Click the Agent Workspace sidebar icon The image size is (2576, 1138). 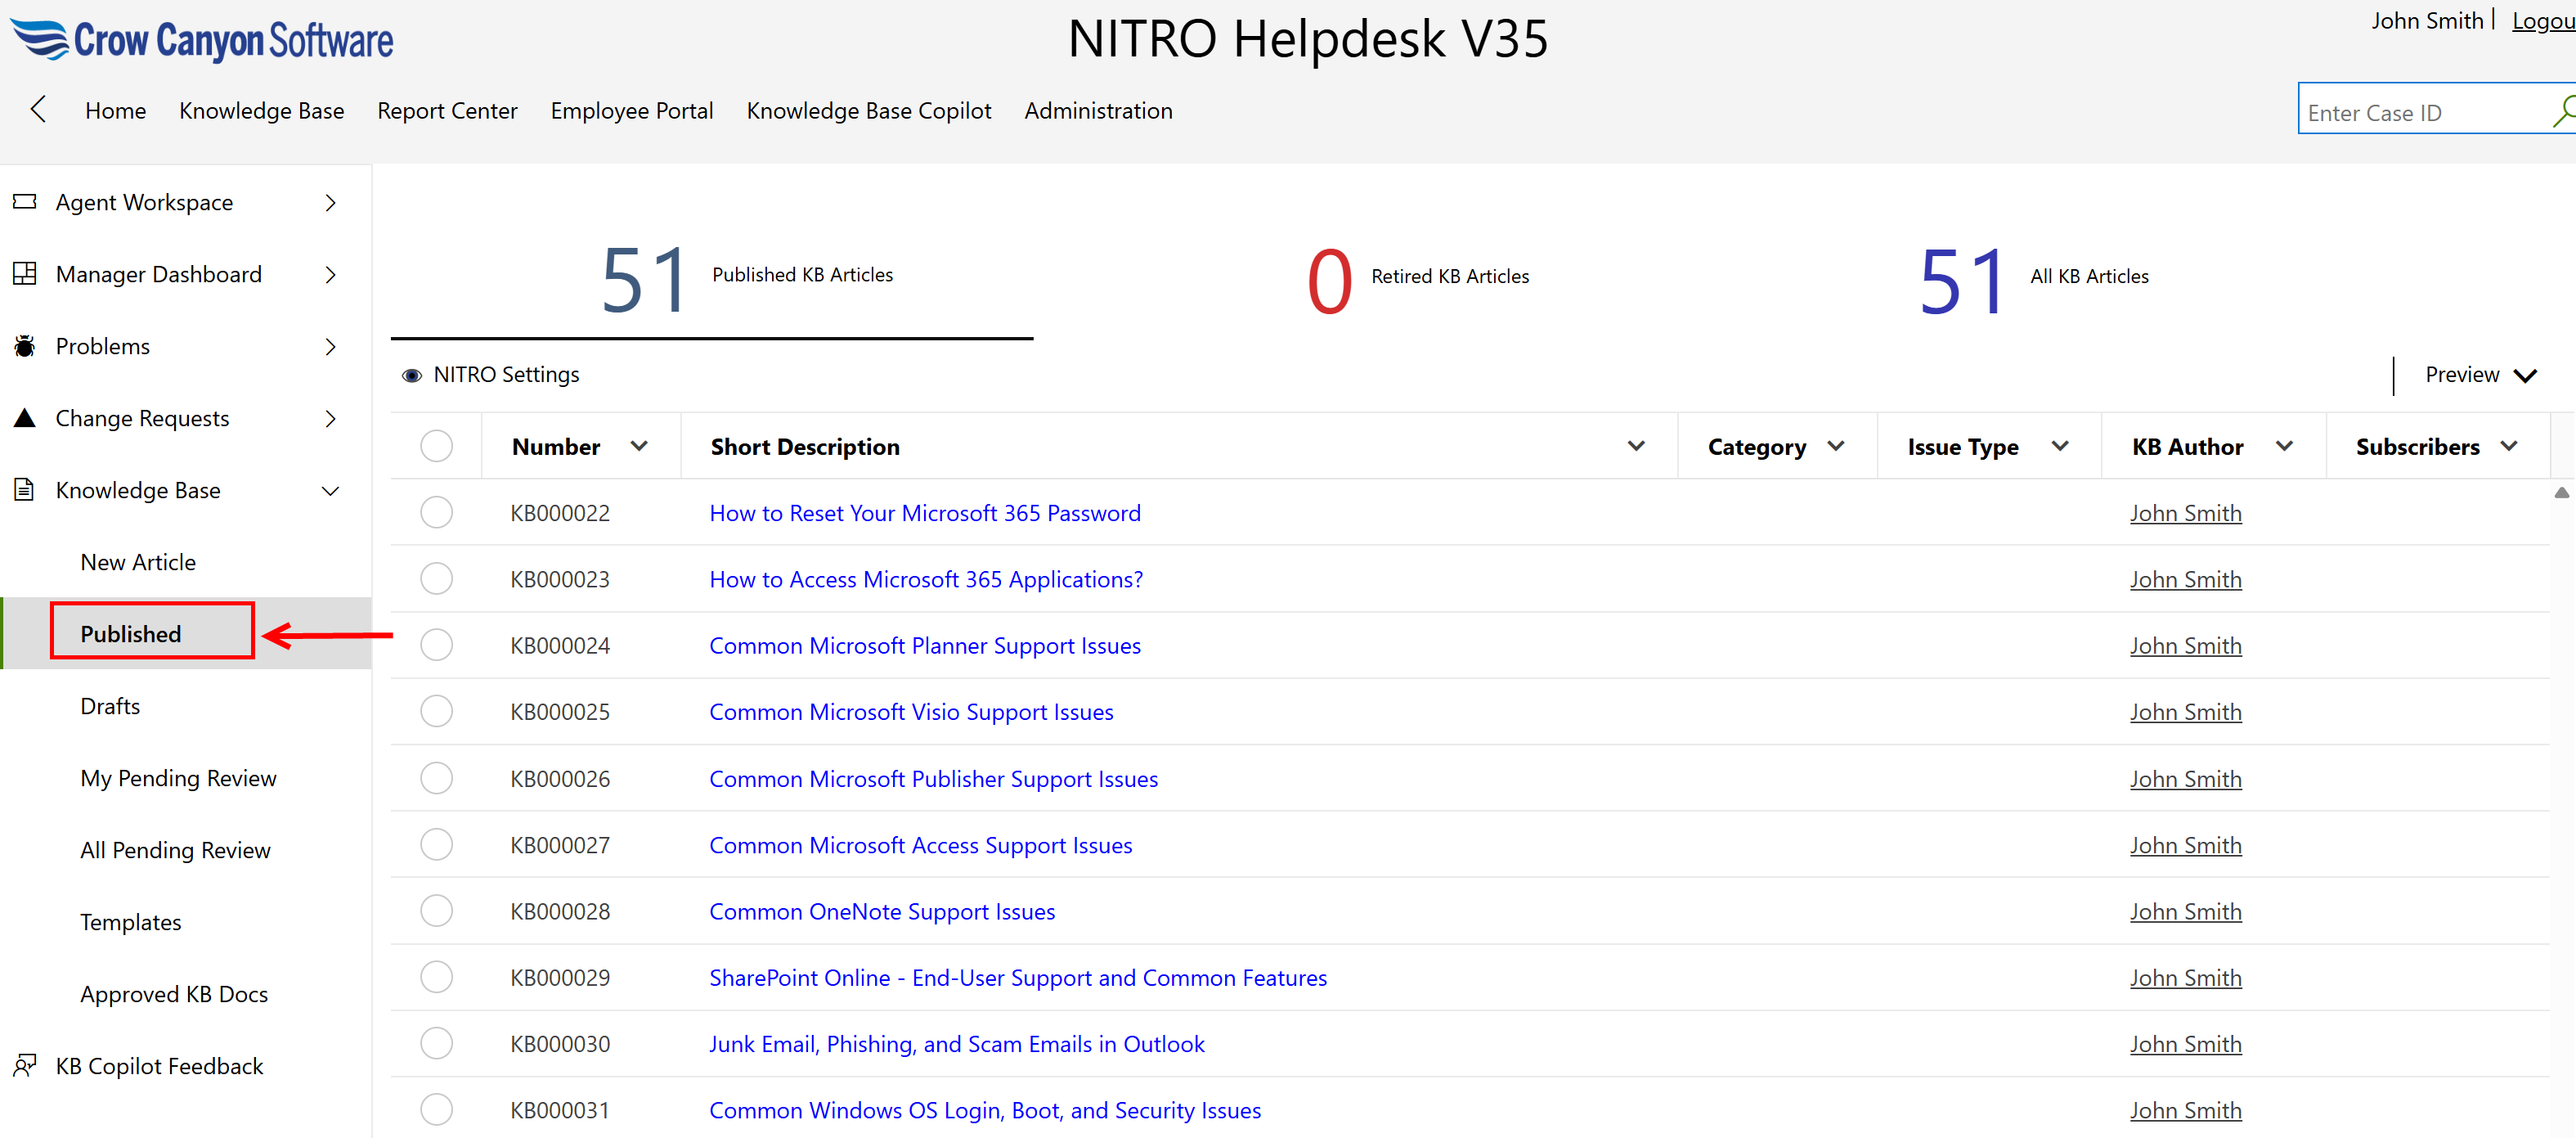pyautogui.click(x=24, y=202)
